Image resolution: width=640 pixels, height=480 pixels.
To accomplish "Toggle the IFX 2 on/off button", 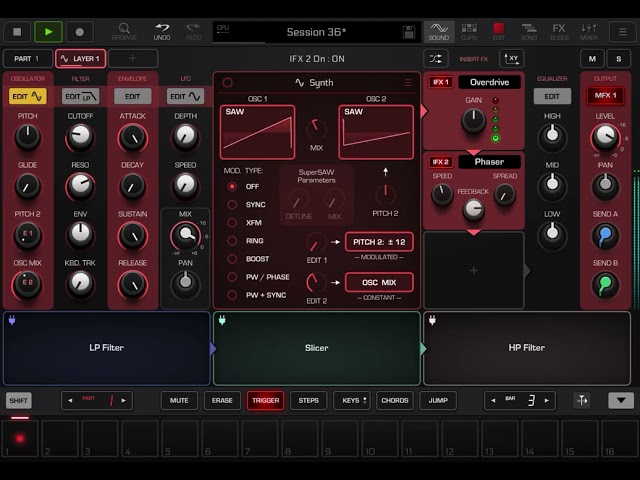I will [441, 162].
